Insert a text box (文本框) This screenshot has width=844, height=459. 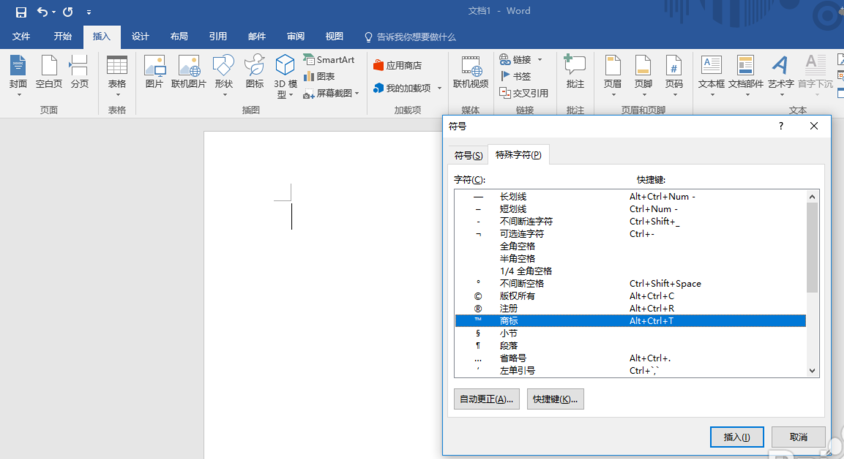[710, 72]
